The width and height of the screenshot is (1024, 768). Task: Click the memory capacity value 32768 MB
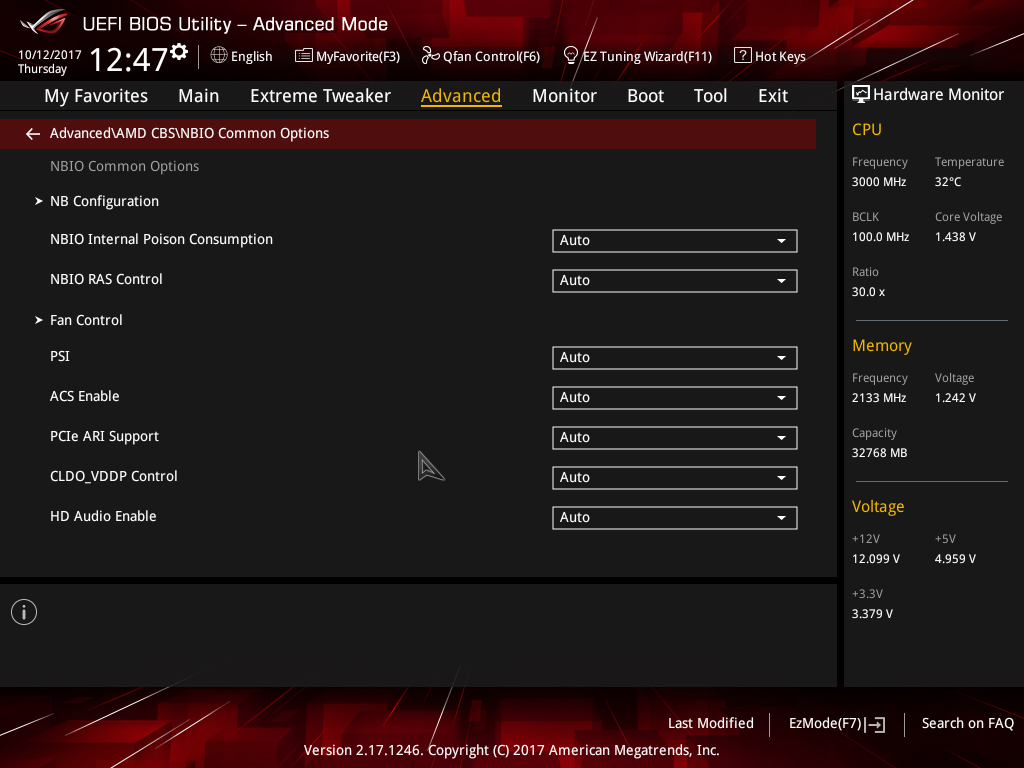click(x=879, y=453)
